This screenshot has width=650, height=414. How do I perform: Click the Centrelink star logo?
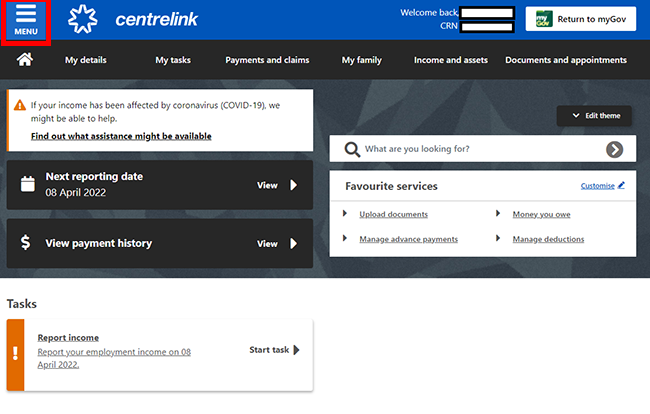coord(83,19)
